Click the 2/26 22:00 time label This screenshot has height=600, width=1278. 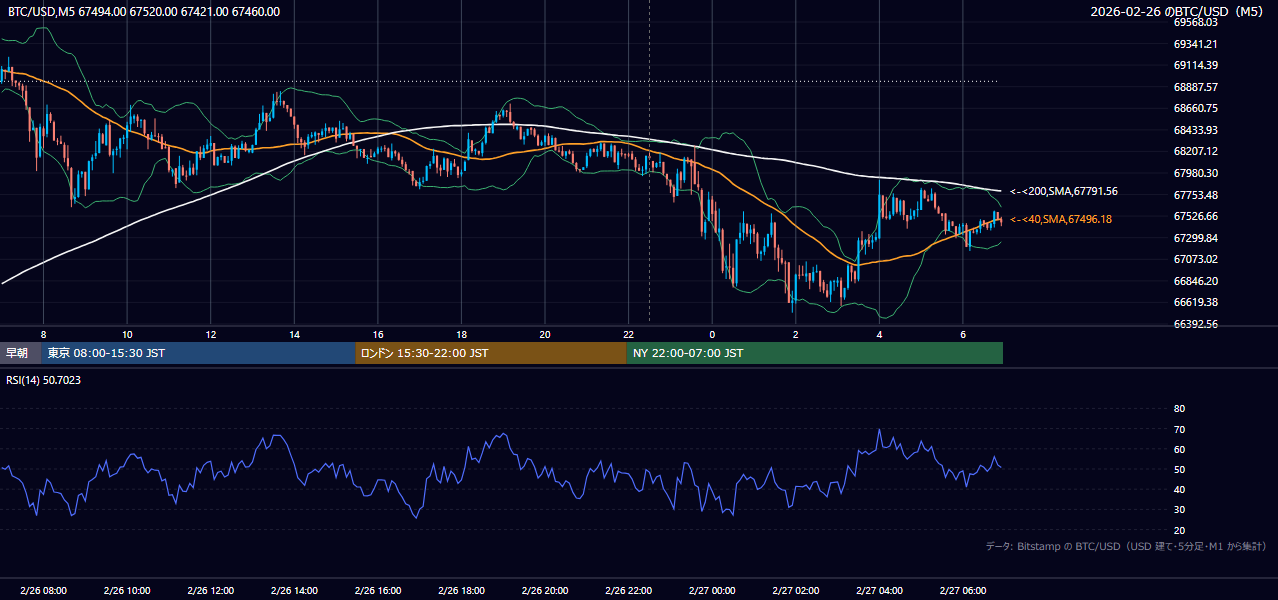tap(628, 591)
